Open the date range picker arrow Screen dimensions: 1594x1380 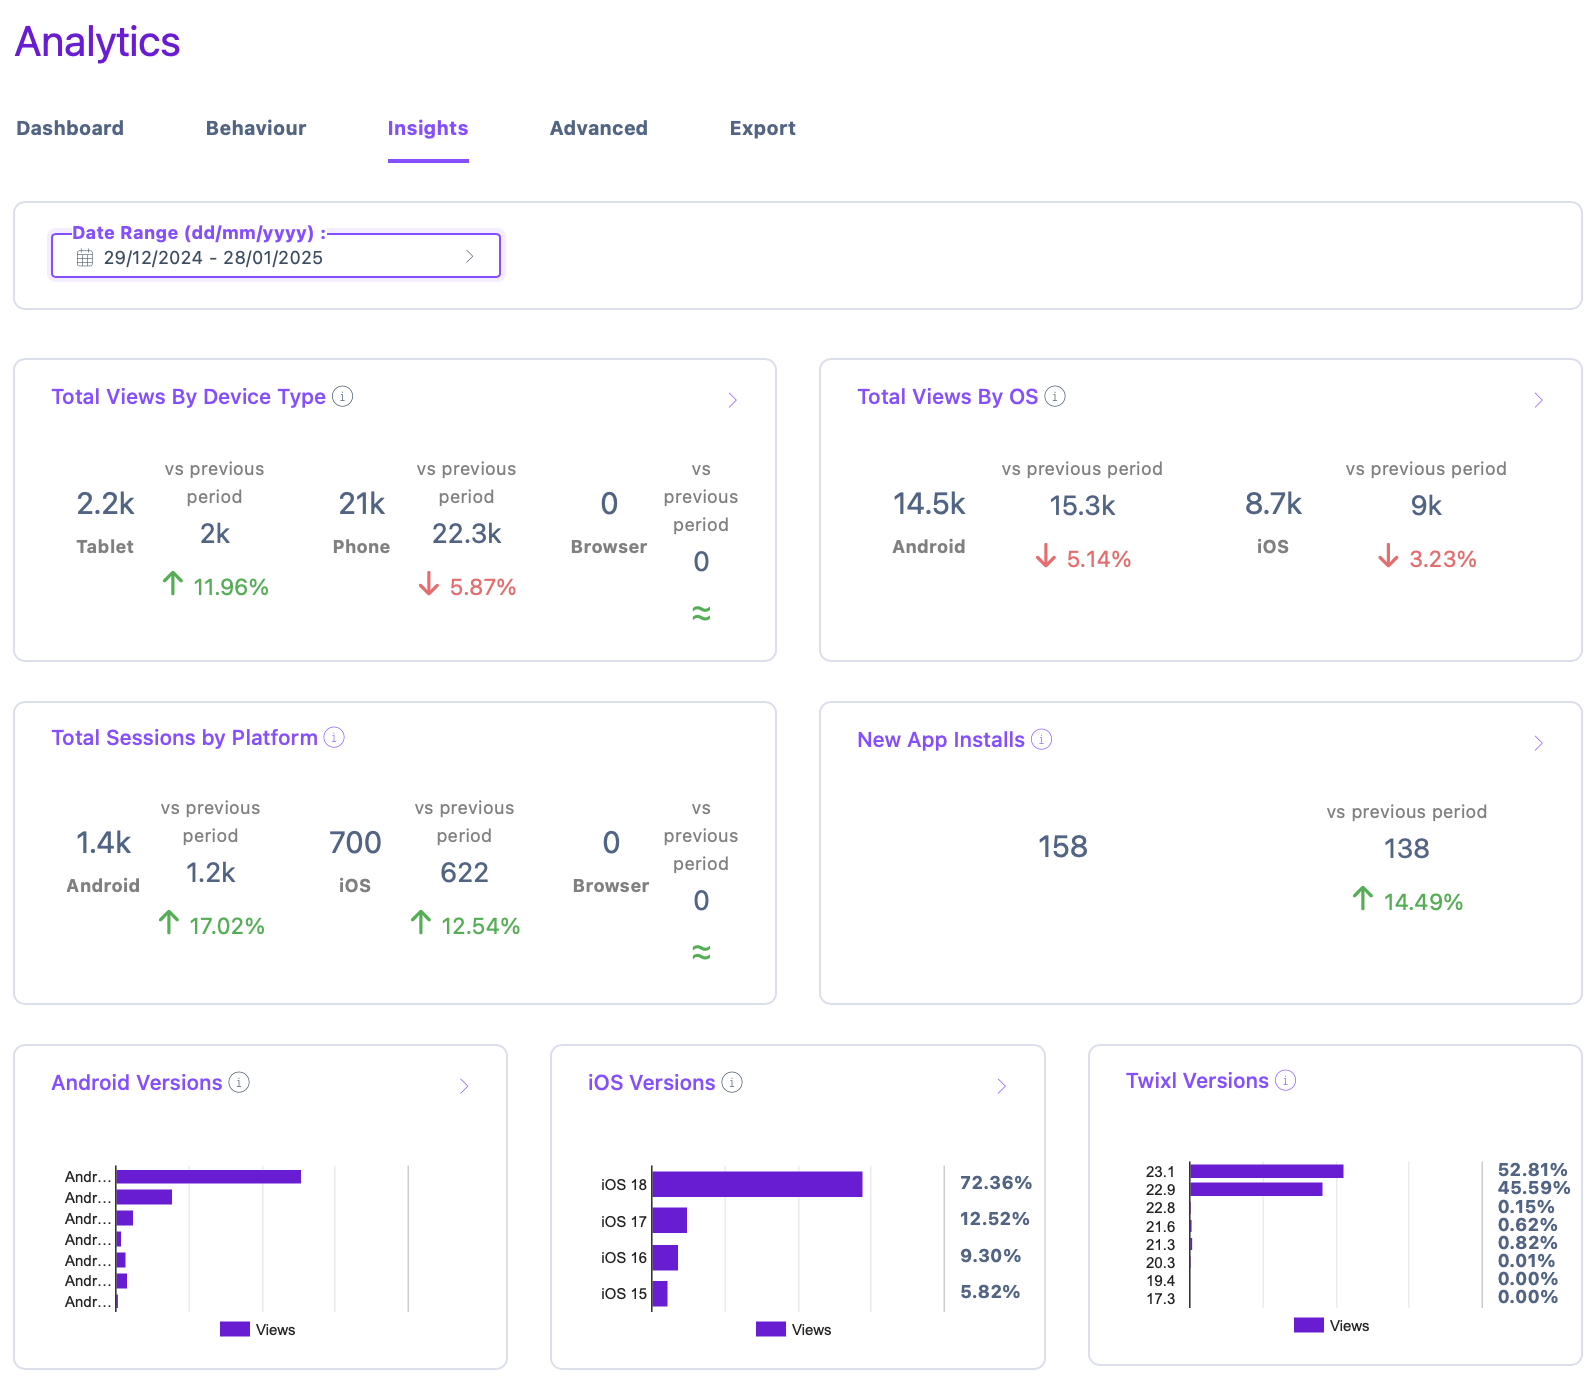[x=469, y=257]
